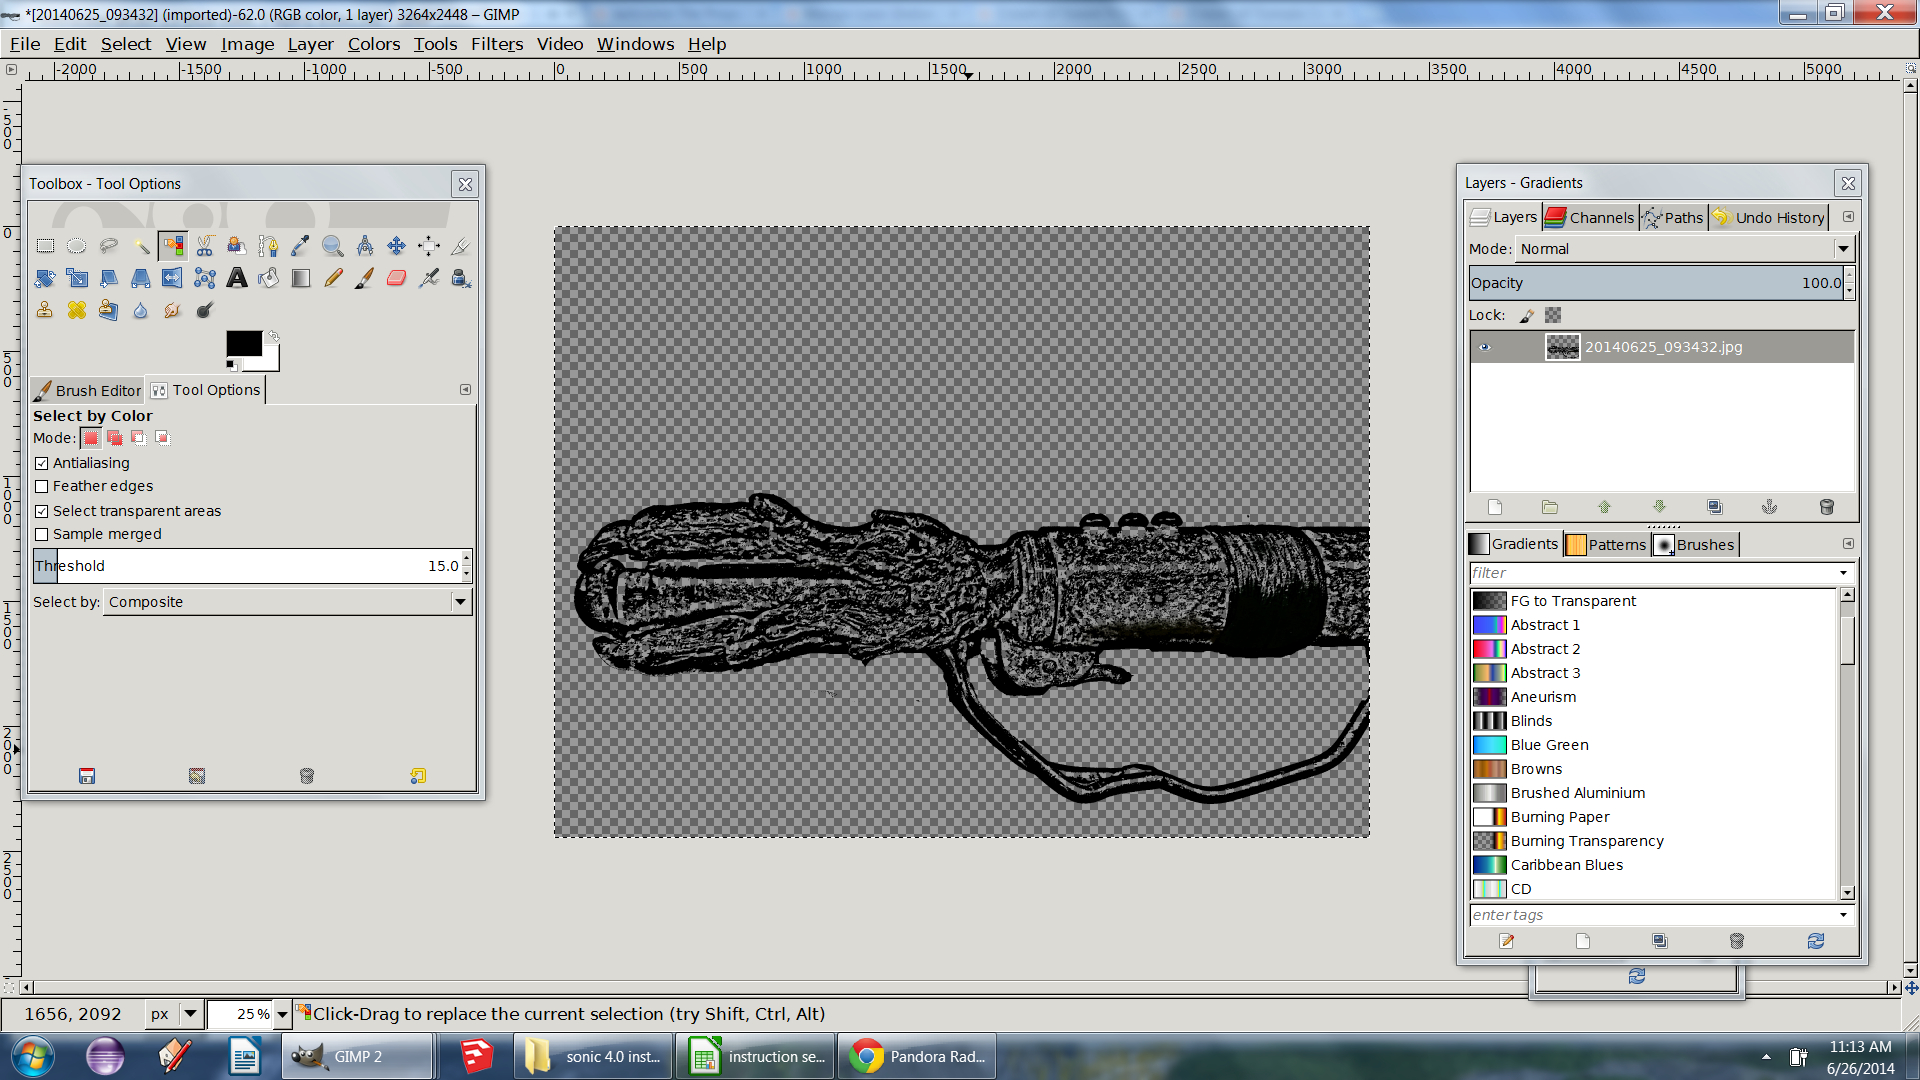Click the foreground black color swatch
1920x1080 pixels.
pyautogui.click(x=243, y=343)
